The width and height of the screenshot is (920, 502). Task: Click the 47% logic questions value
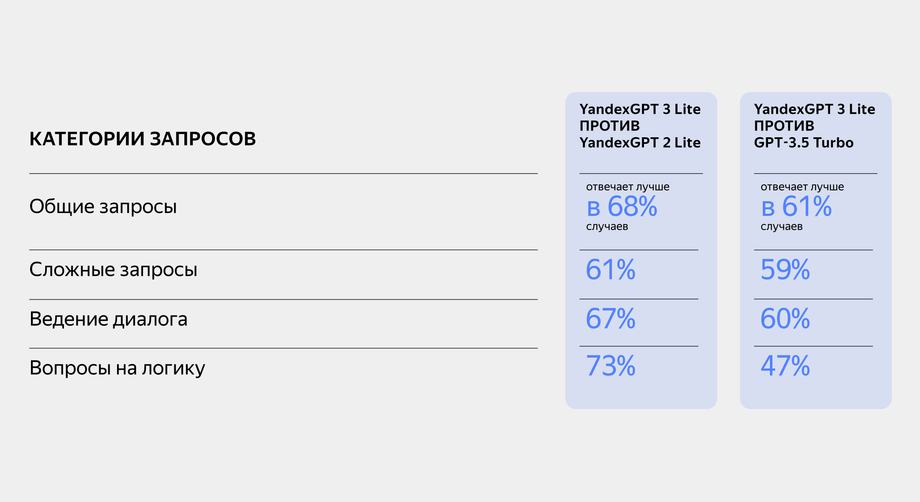click(x=785, y=366)
